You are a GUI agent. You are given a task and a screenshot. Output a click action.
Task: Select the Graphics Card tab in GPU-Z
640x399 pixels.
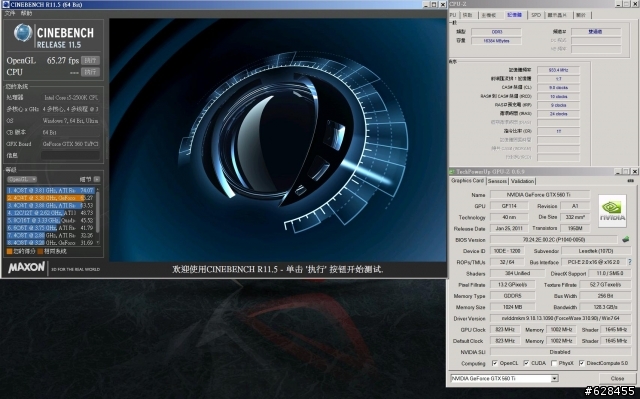(467, 181)
